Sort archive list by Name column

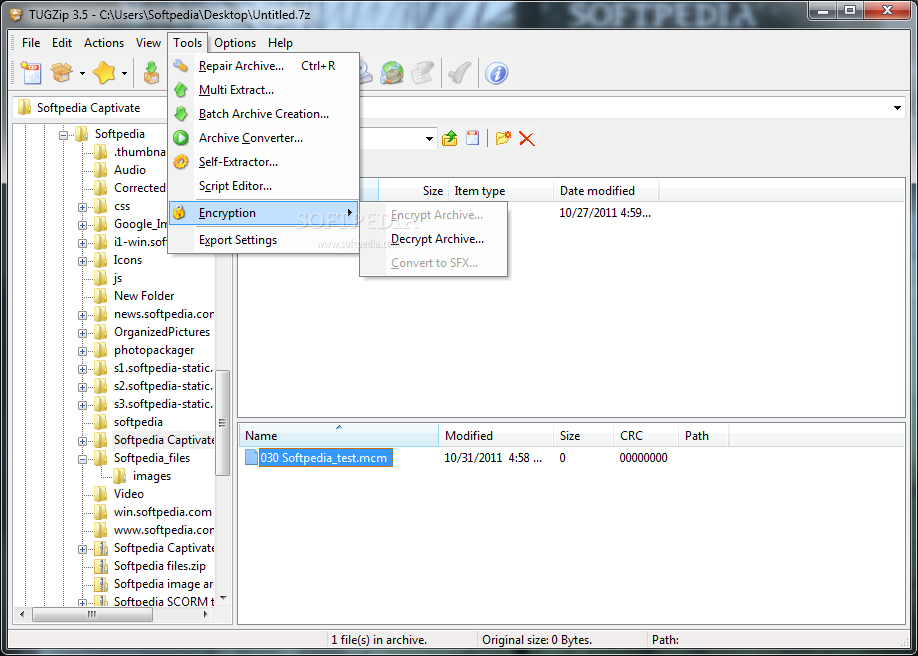(x=339, y=436)
